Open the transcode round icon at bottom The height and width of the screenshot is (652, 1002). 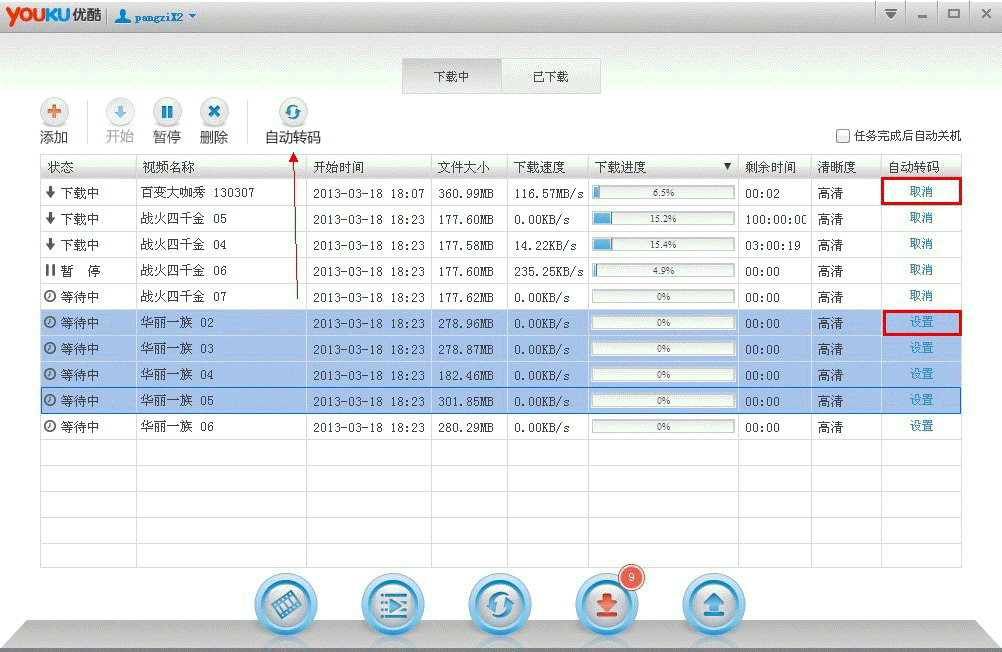click(499, 604)
